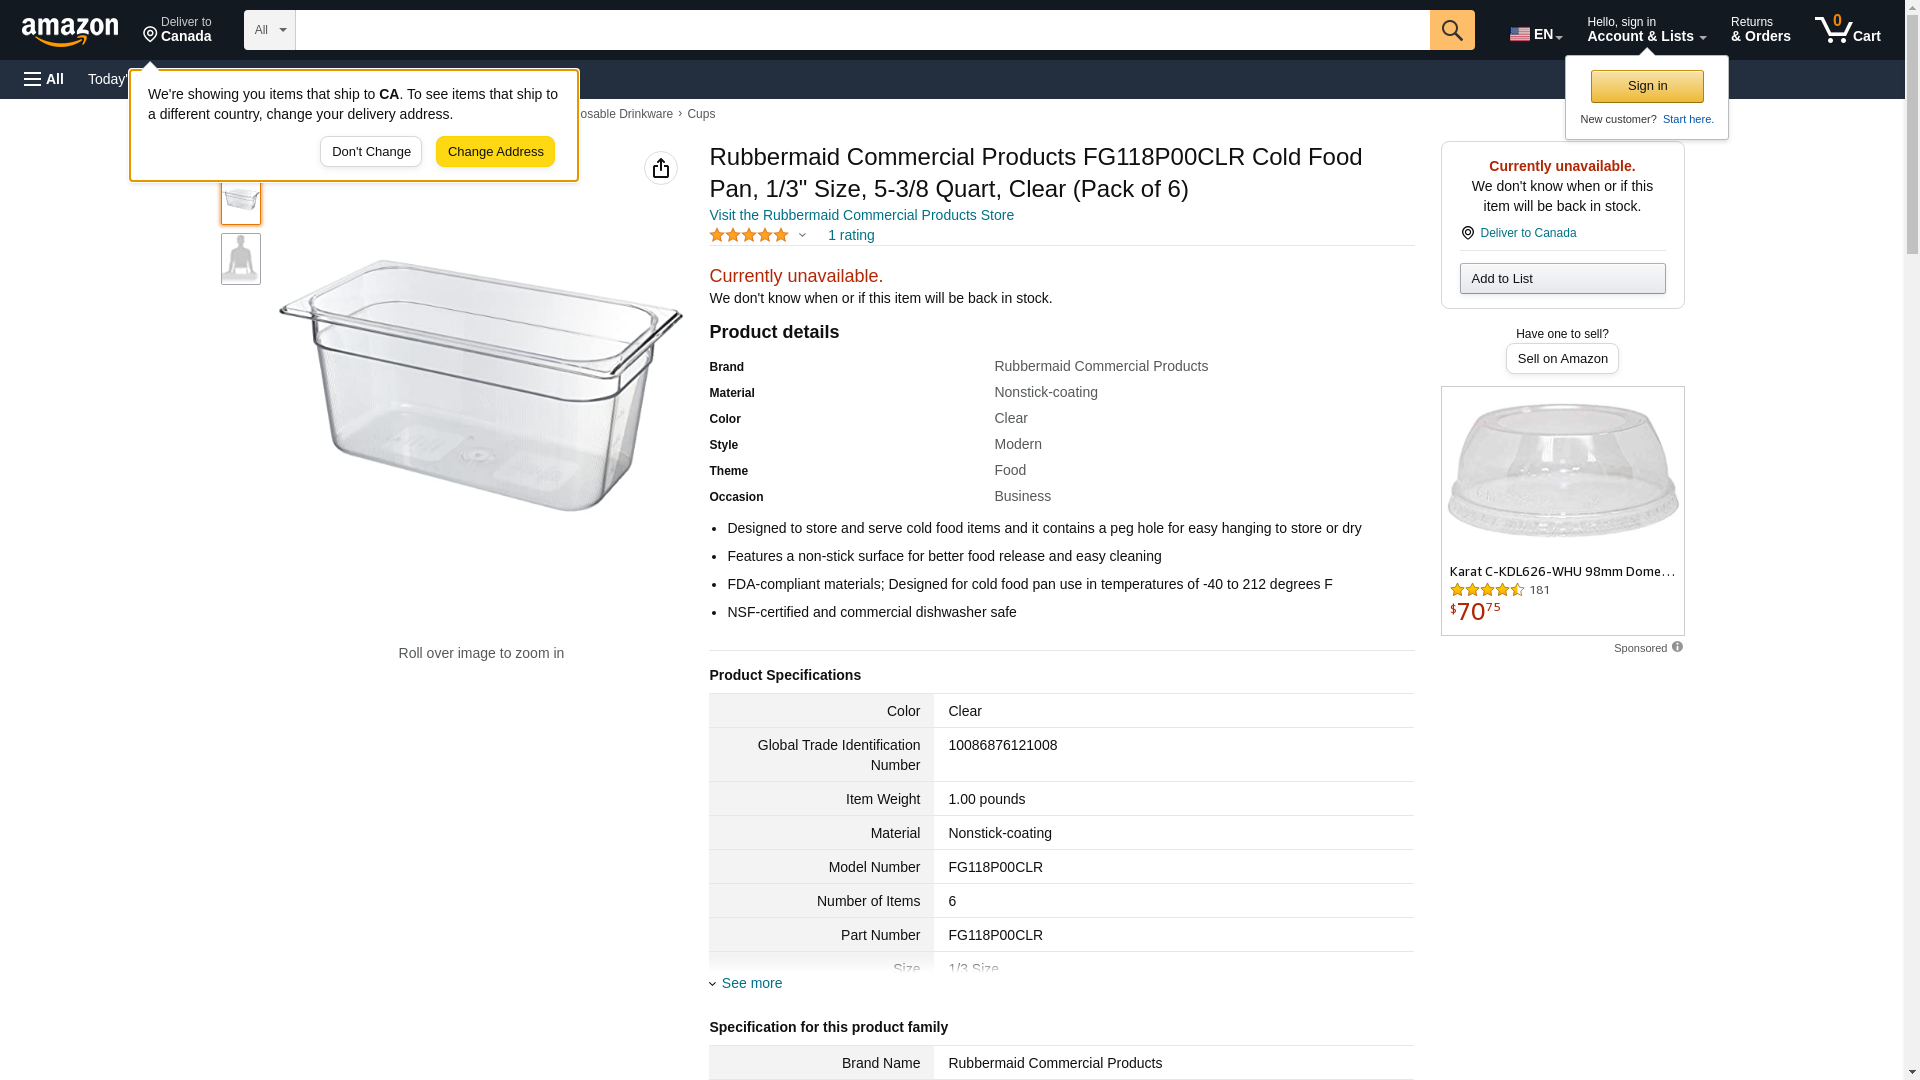
Task: Click the Sponsored ad info icon
Action: click(x=1677, y=647)
